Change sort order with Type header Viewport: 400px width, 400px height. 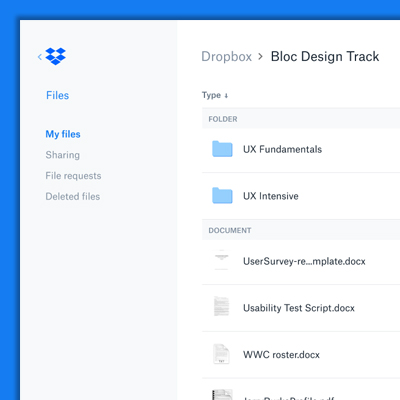215,95
